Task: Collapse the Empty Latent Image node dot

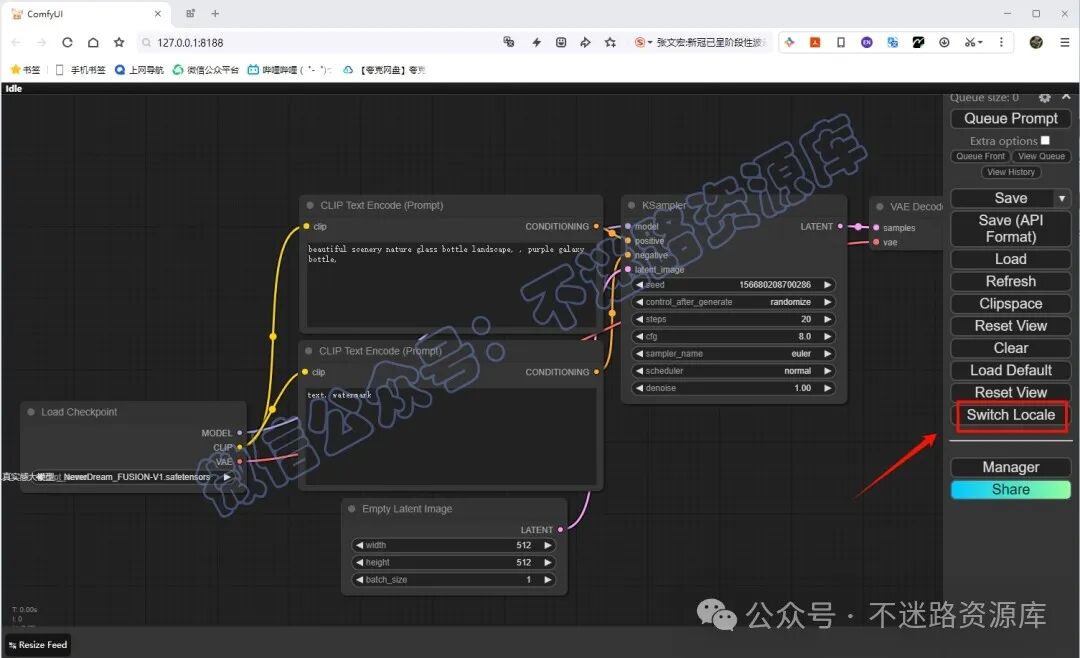Action: pyautogui.click(x=351, y=509)
